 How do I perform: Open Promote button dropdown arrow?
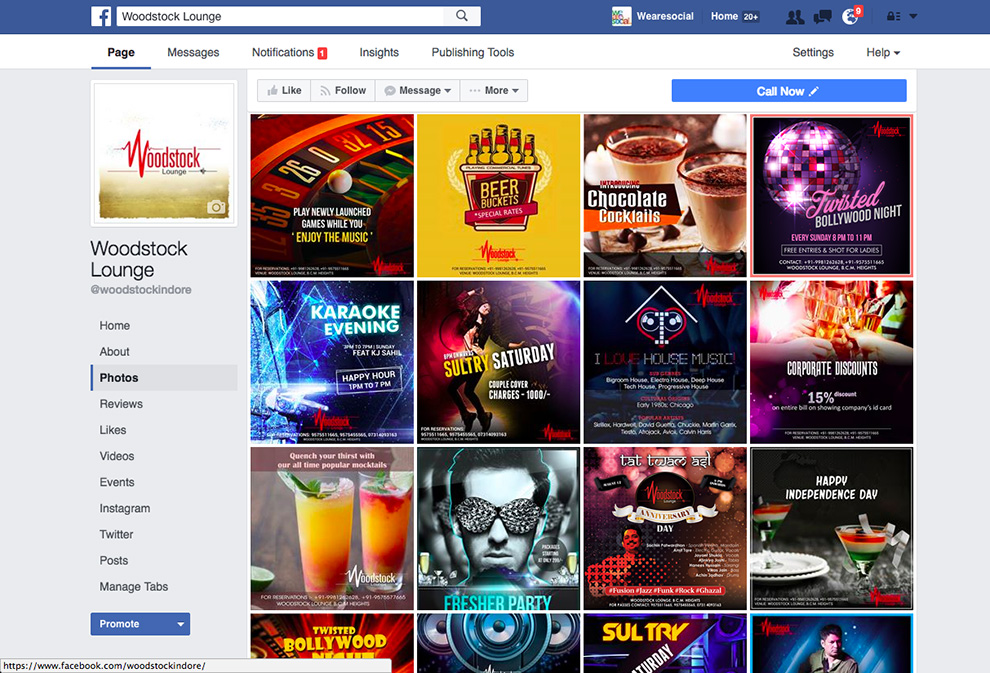[180, 624]
